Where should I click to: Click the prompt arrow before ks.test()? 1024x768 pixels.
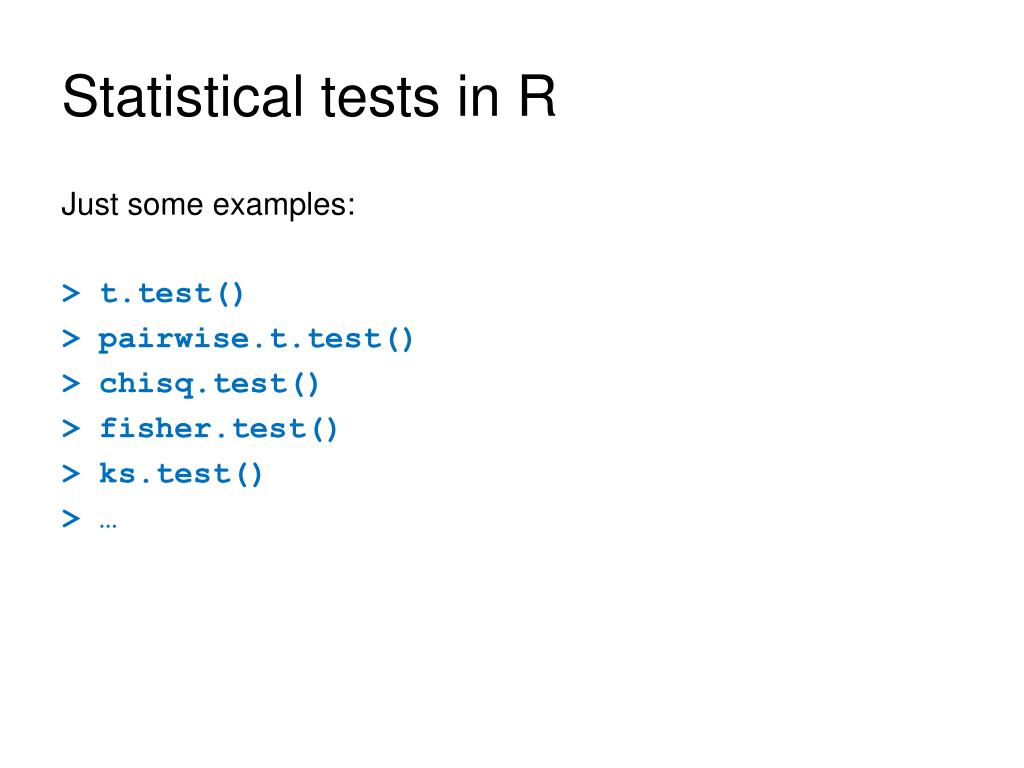point(71,474)
